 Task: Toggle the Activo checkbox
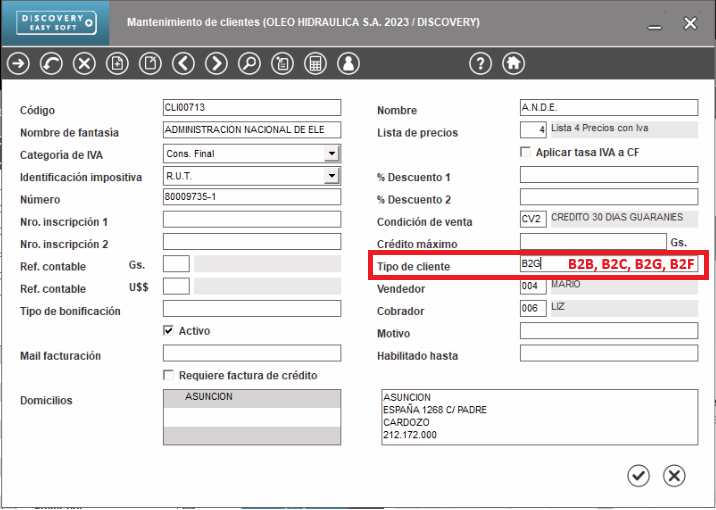tap(169, 331)
